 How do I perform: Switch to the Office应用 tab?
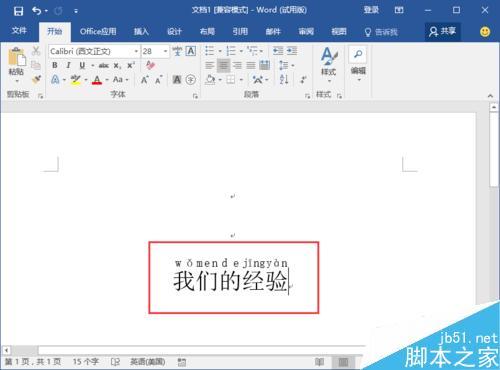coord(98,32)
